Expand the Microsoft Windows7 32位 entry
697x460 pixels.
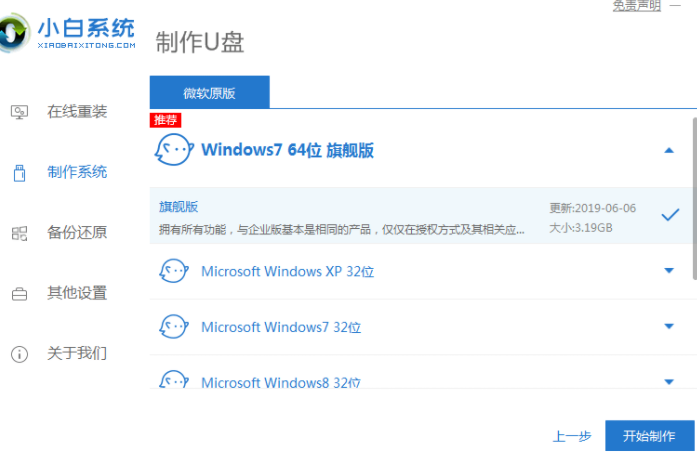pos(669,327)
